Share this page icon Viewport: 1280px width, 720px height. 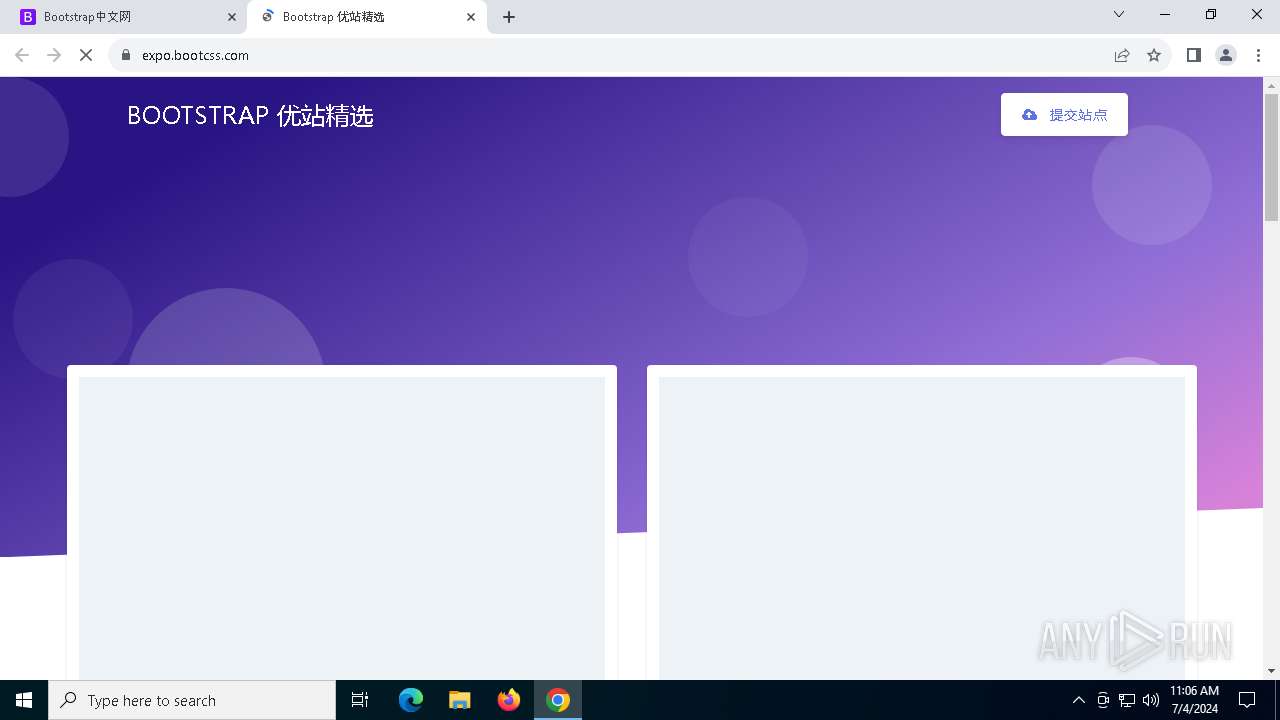(1122, 55)
